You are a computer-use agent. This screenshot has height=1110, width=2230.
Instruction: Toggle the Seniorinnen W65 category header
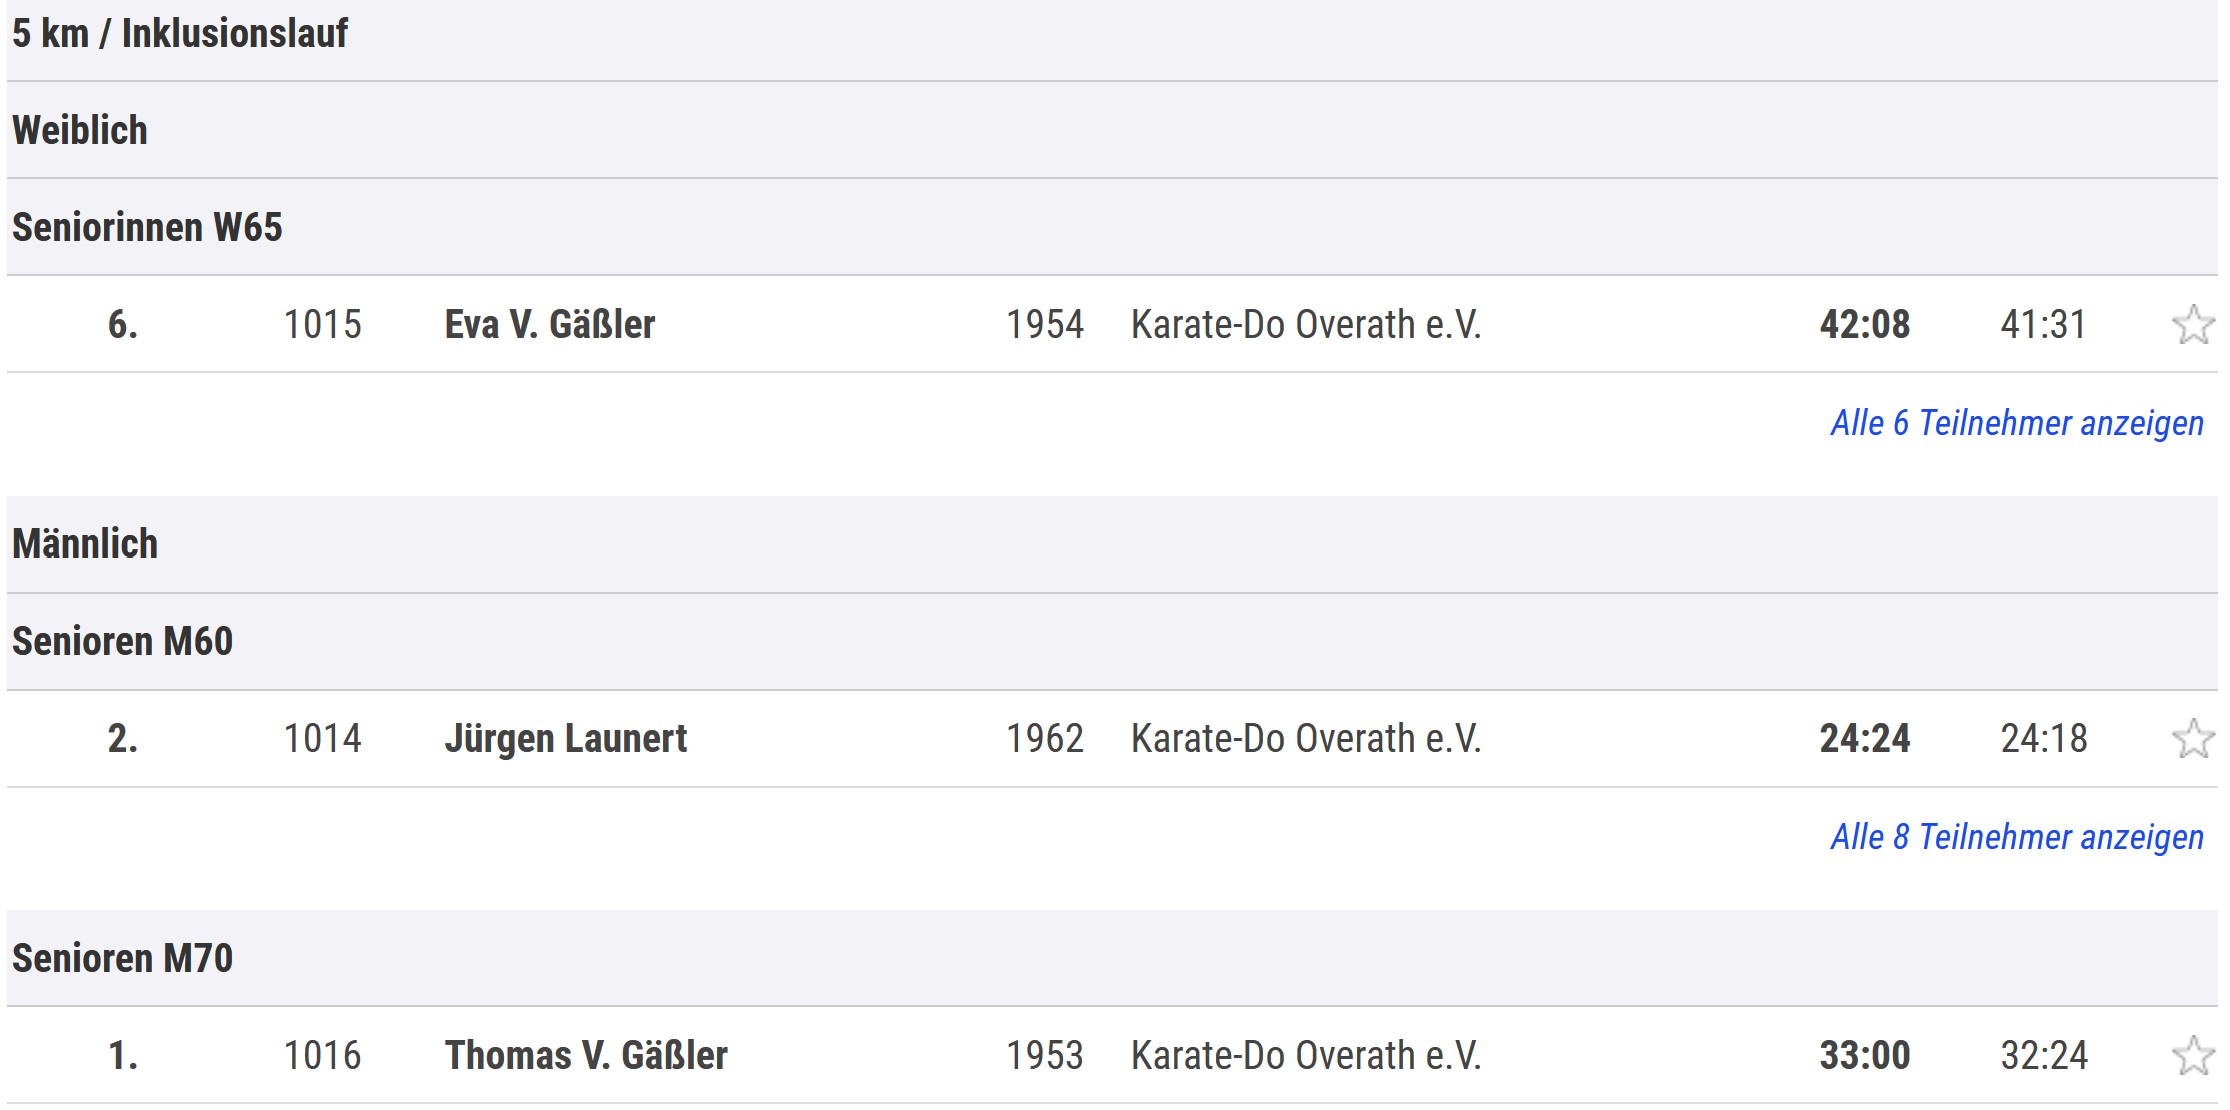pyautogui.click(x=147, y=228)
